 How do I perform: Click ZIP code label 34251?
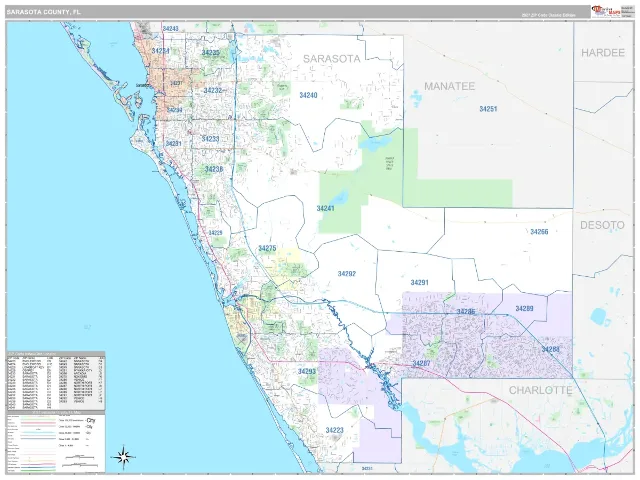click(488, 109)
